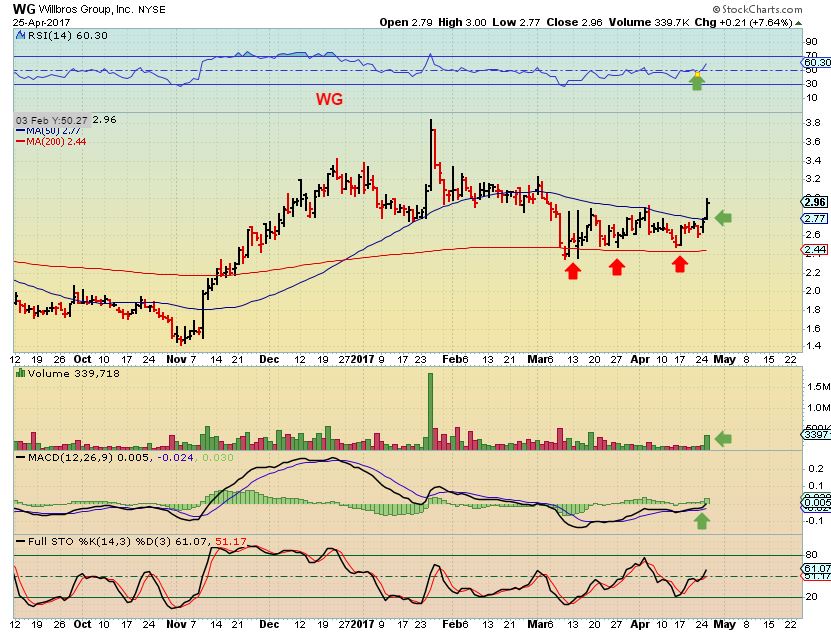Click the green volume bars icon
Image resolution: width=831 pixels, height=632 pixels.
coord(21,373)
